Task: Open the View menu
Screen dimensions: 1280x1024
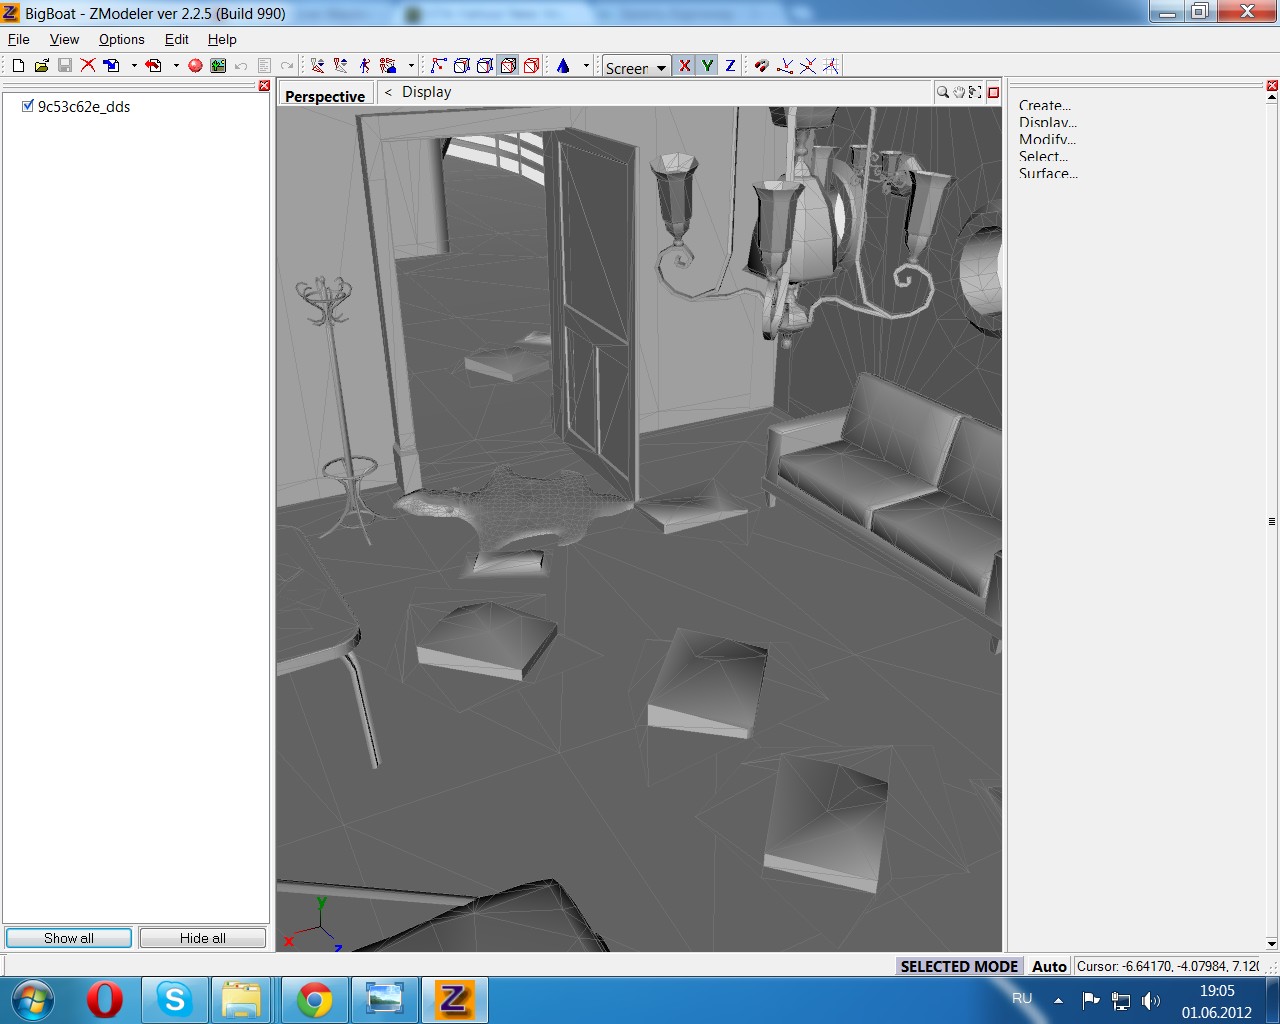Action: (x=64, y=39)
